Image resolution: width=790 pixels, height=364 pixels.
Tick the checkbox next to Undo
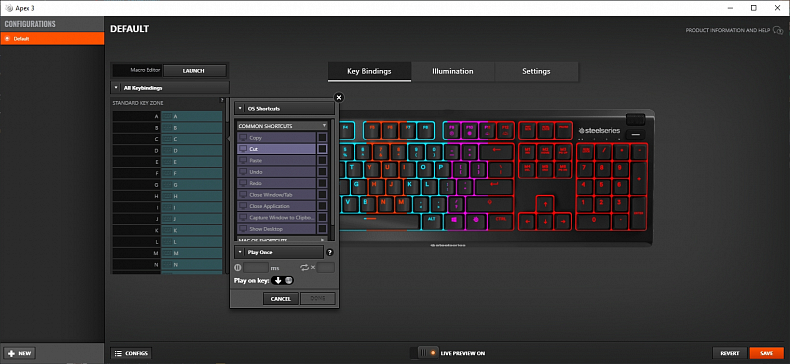(x=322, y=171)
